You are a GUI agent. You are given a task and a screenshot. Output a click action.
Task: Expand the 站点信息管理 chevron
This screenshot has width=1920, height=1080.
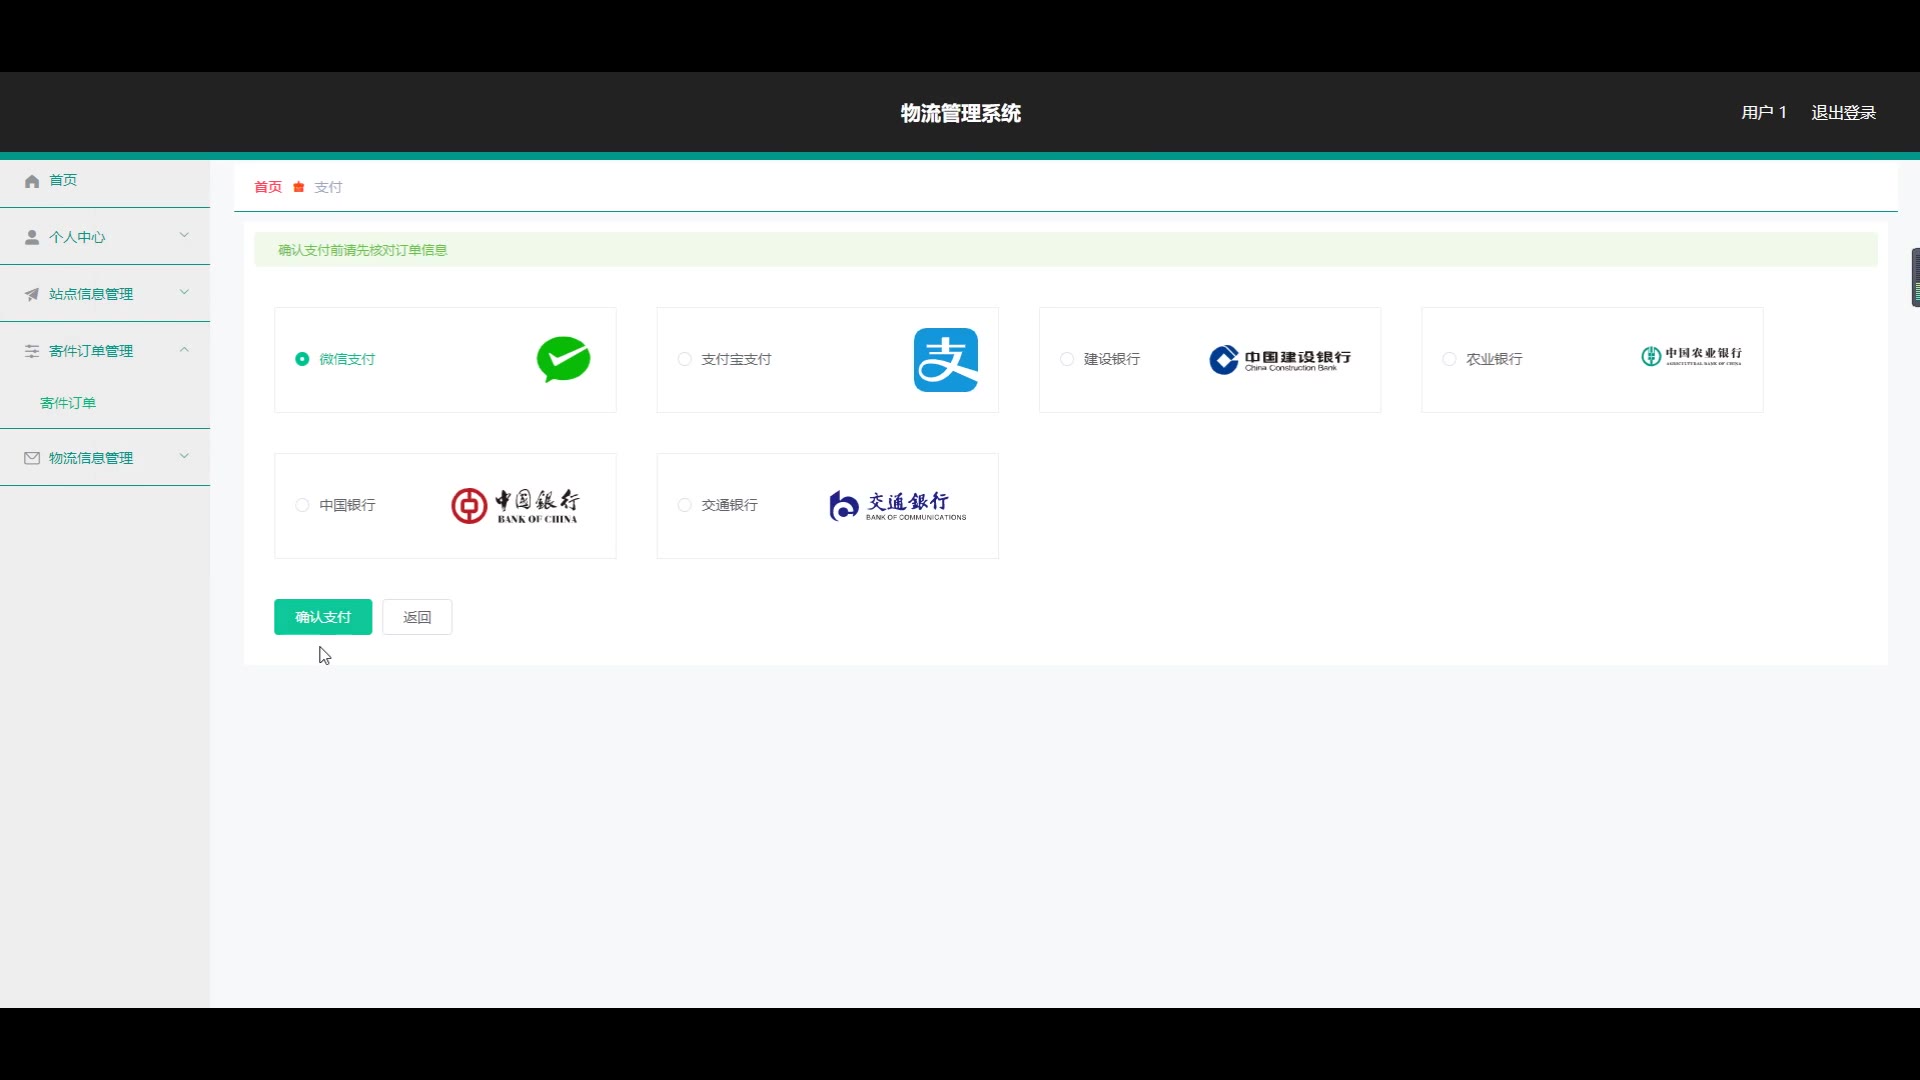[x=184, y=293]
